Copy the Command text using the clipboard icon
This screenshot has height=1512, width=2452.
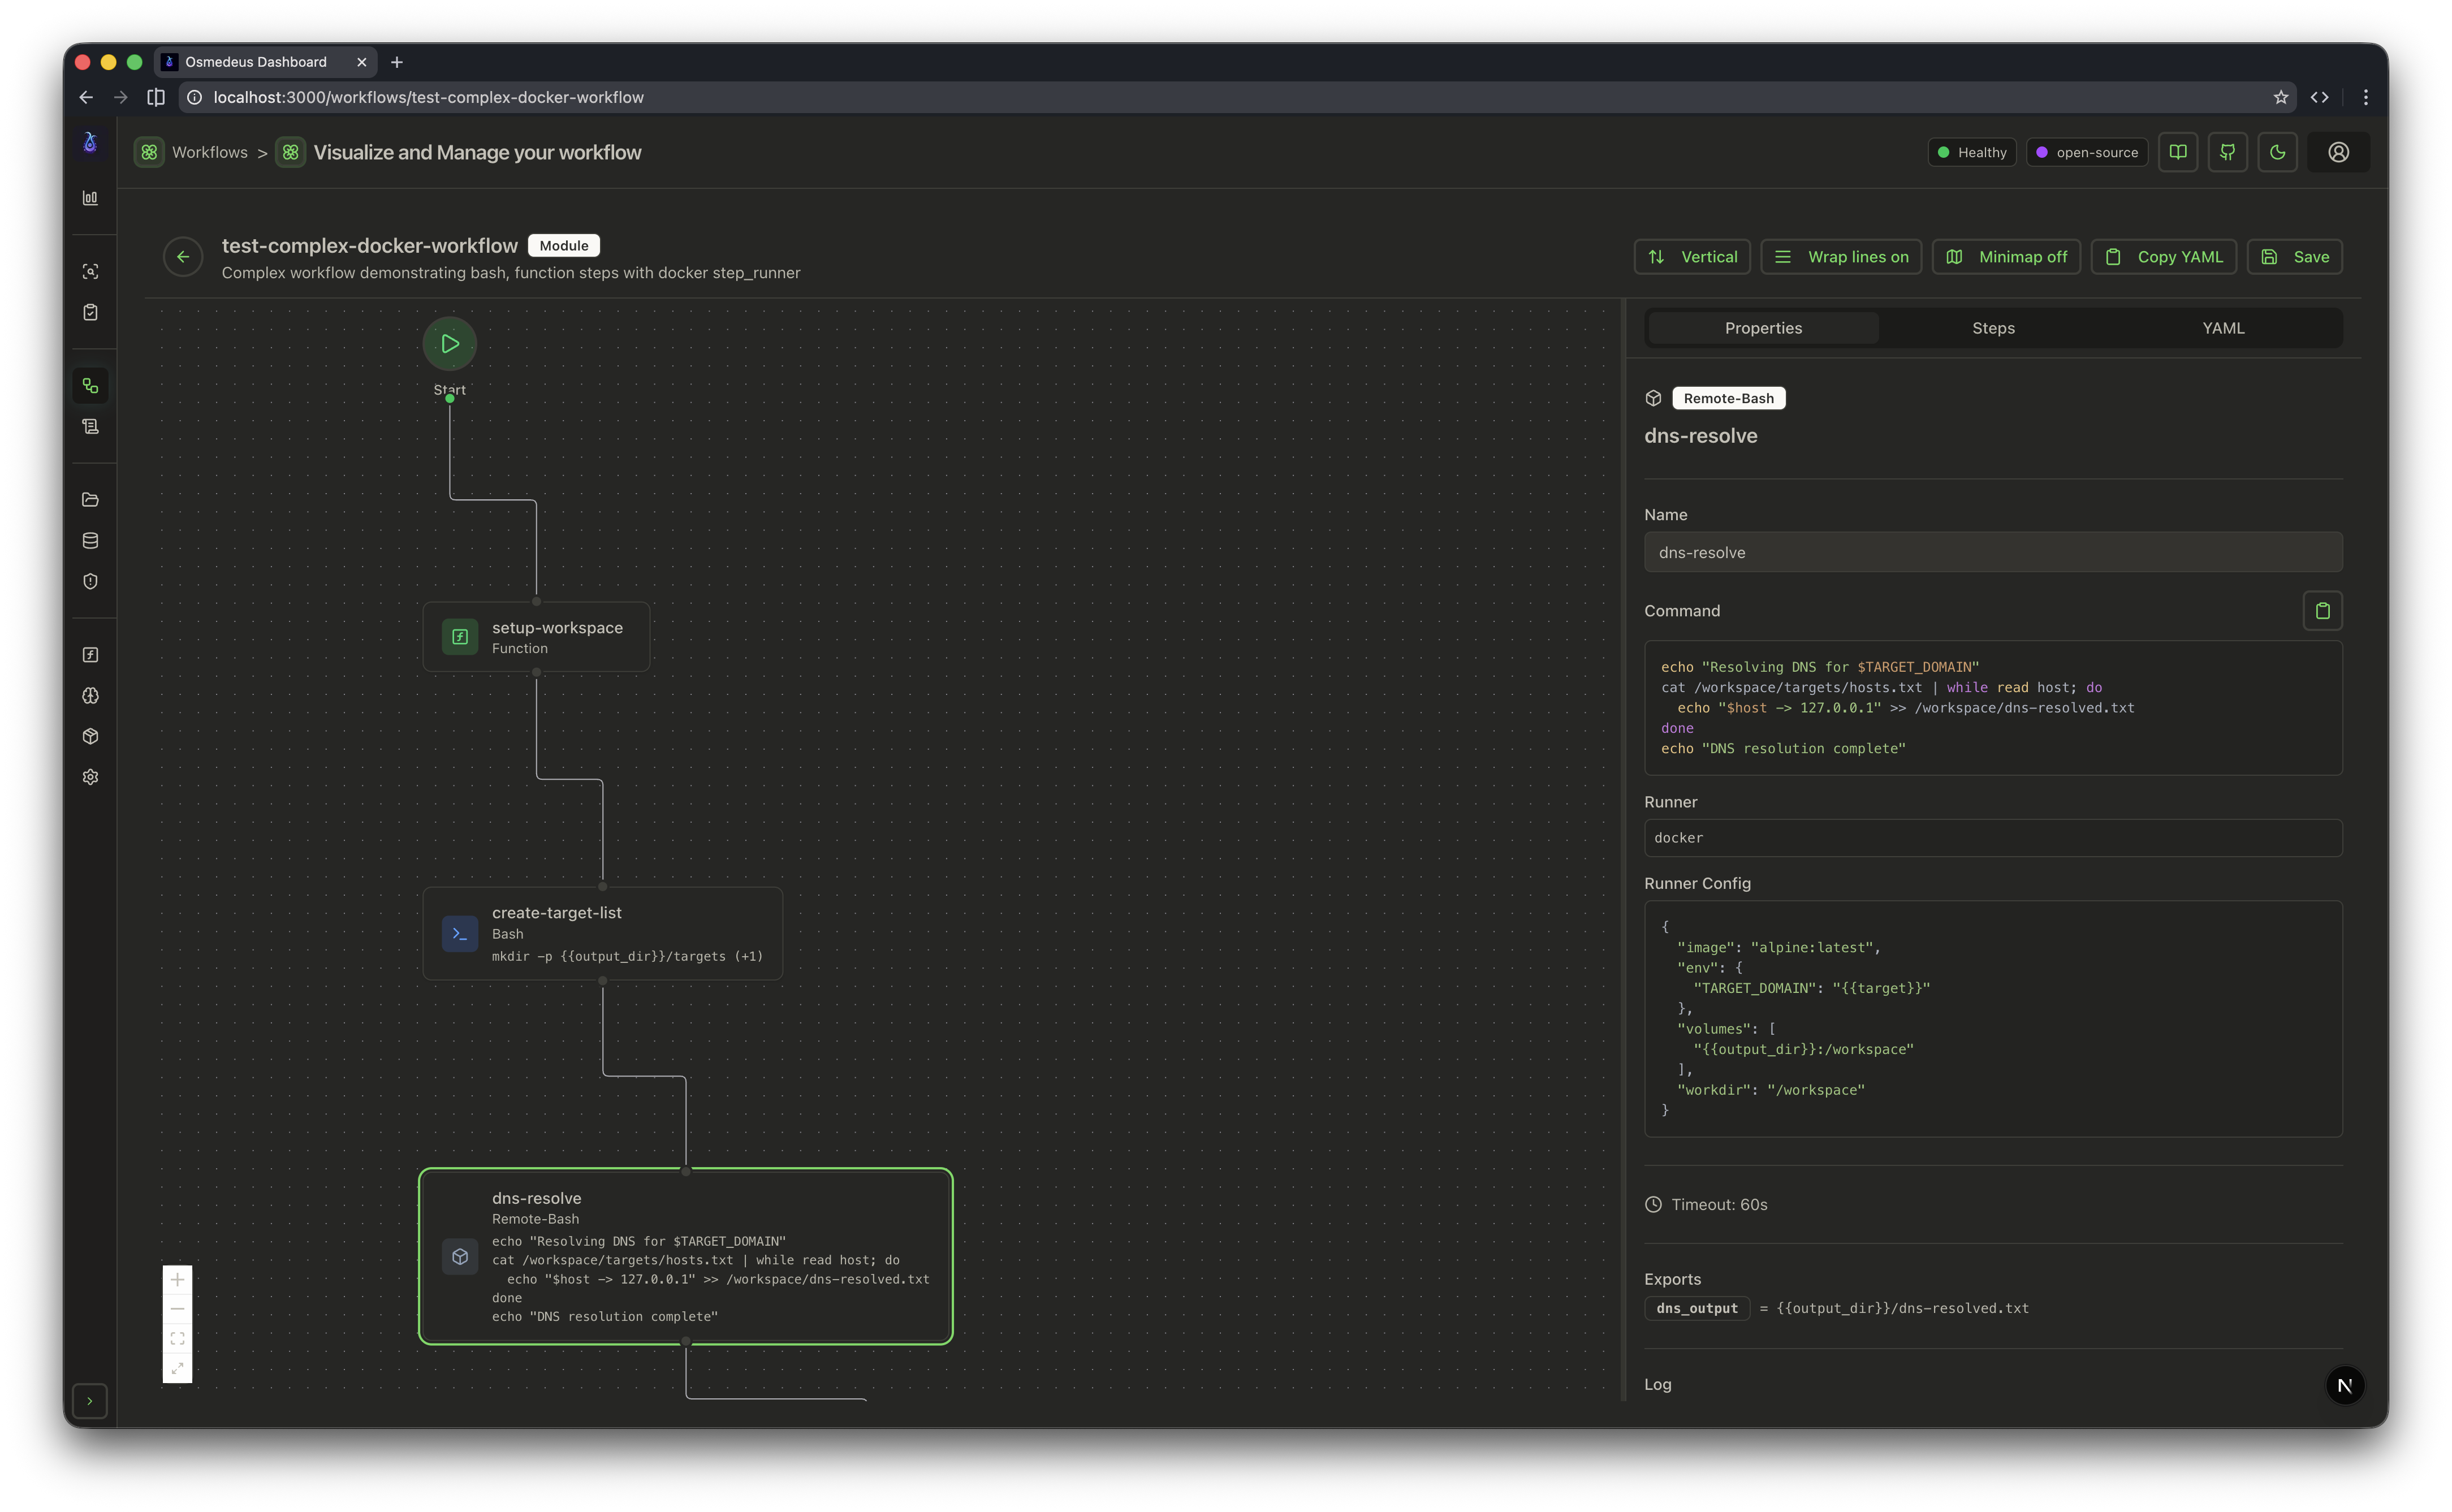[2323, 610]
